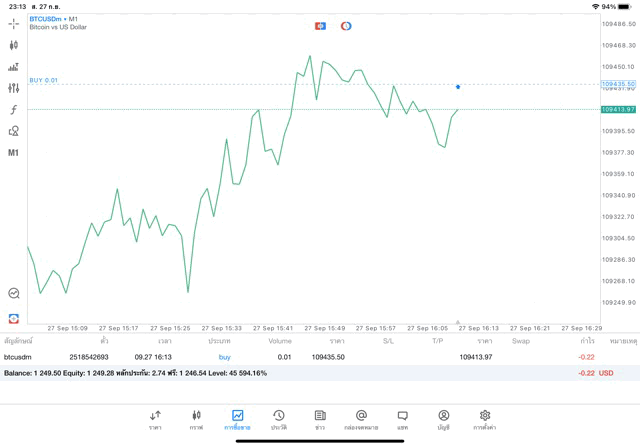Click the BUY 0.01 order line label
This screenshot has width=640, height=447.
[44, 80]
